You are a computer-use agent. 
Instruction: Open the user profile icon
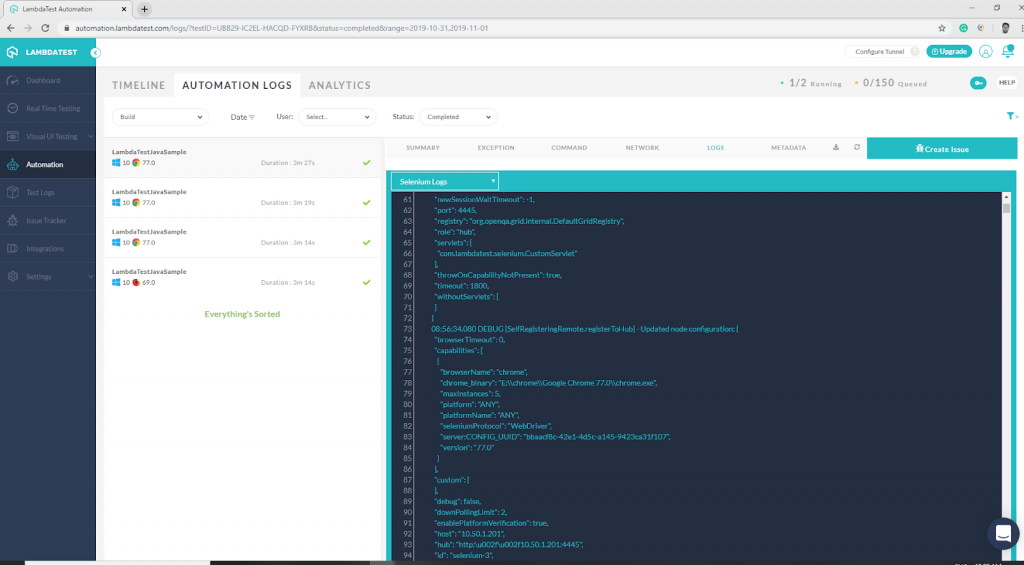tap(986, 52)
